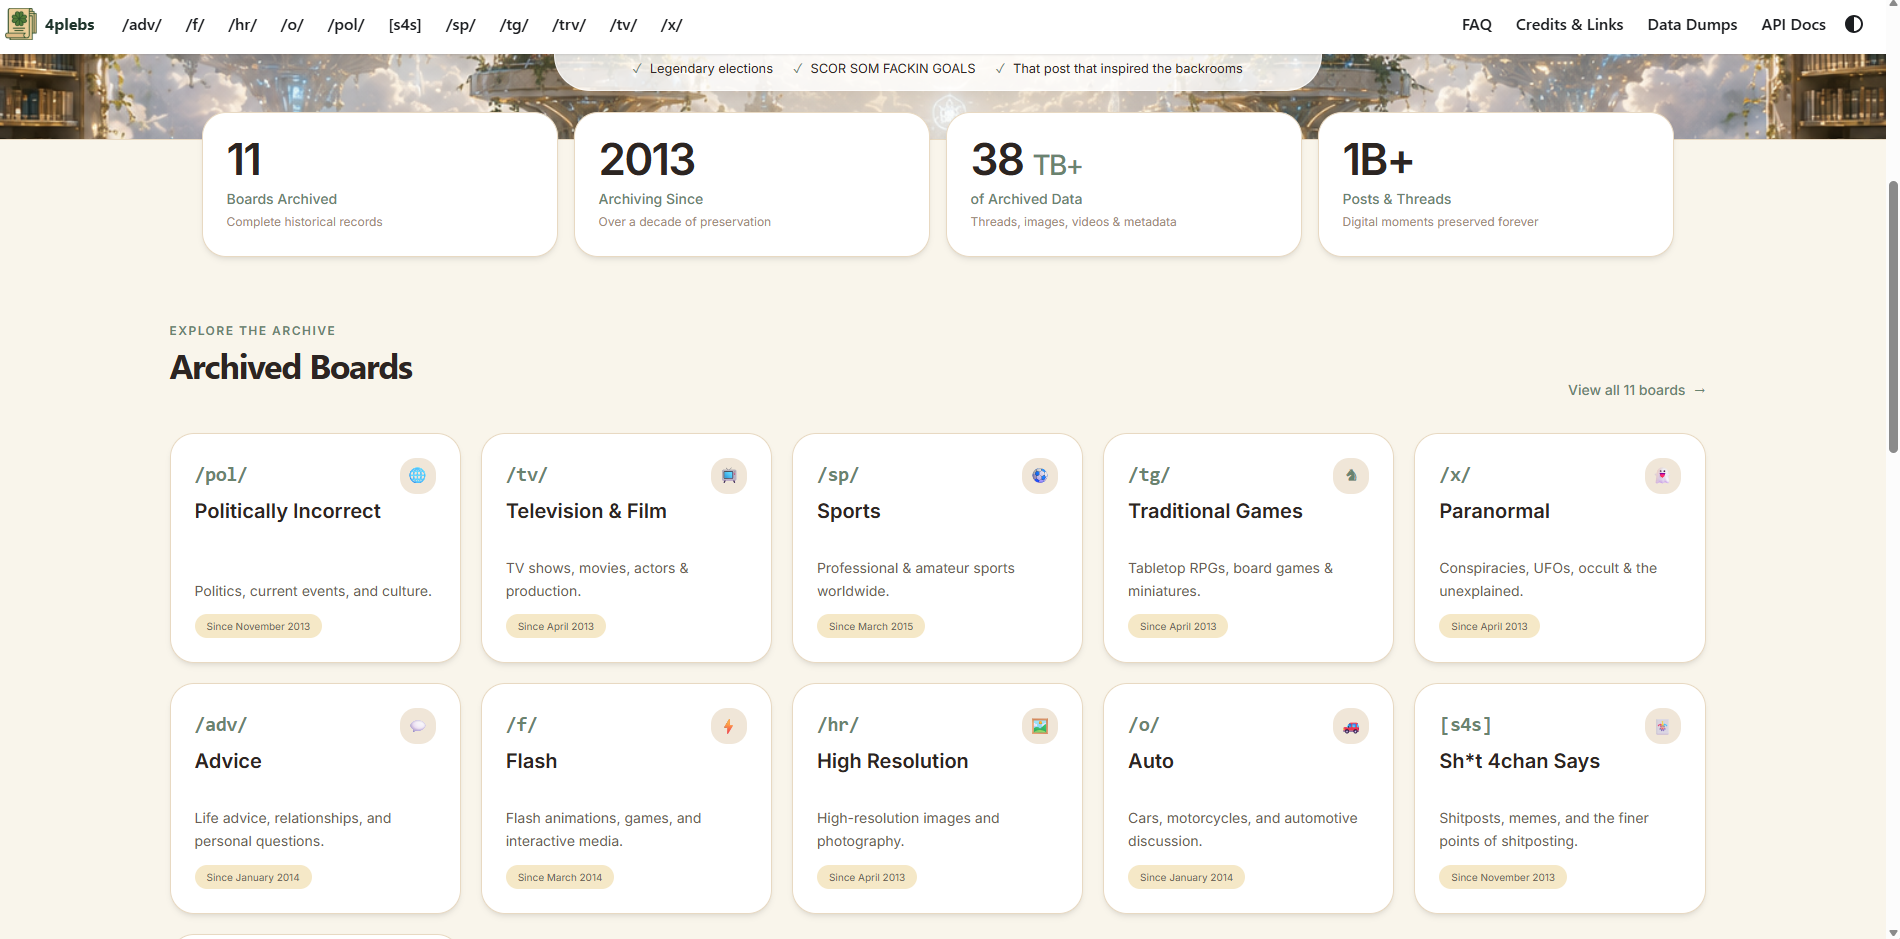Viewport: 1900px width, 939px height.
Task: Click the Since November 2013 badge on [s4s]
Action: (1503, 877)
